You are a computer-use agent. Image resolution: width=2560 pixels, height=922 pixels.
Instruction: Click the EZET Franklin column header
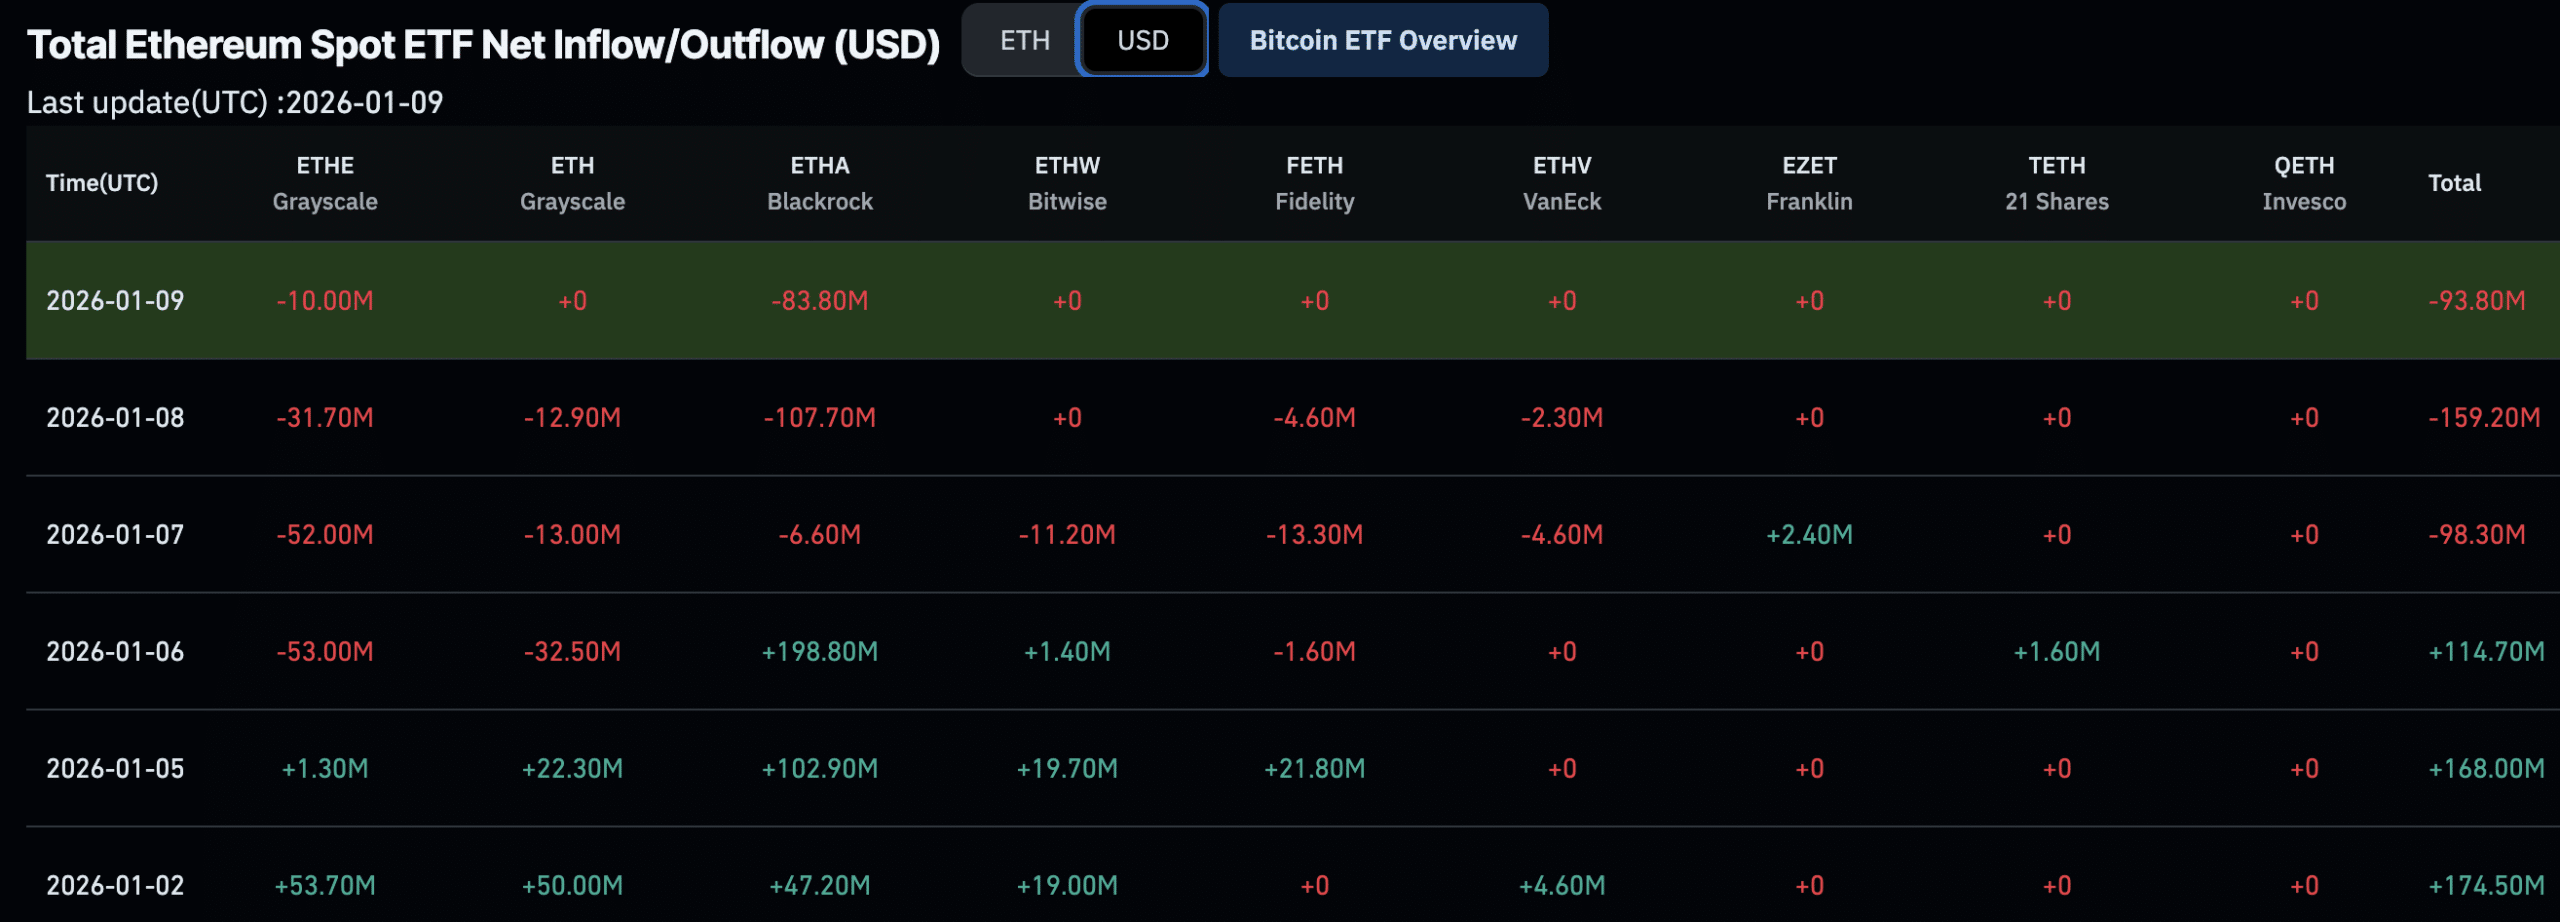pos(1809,183)
